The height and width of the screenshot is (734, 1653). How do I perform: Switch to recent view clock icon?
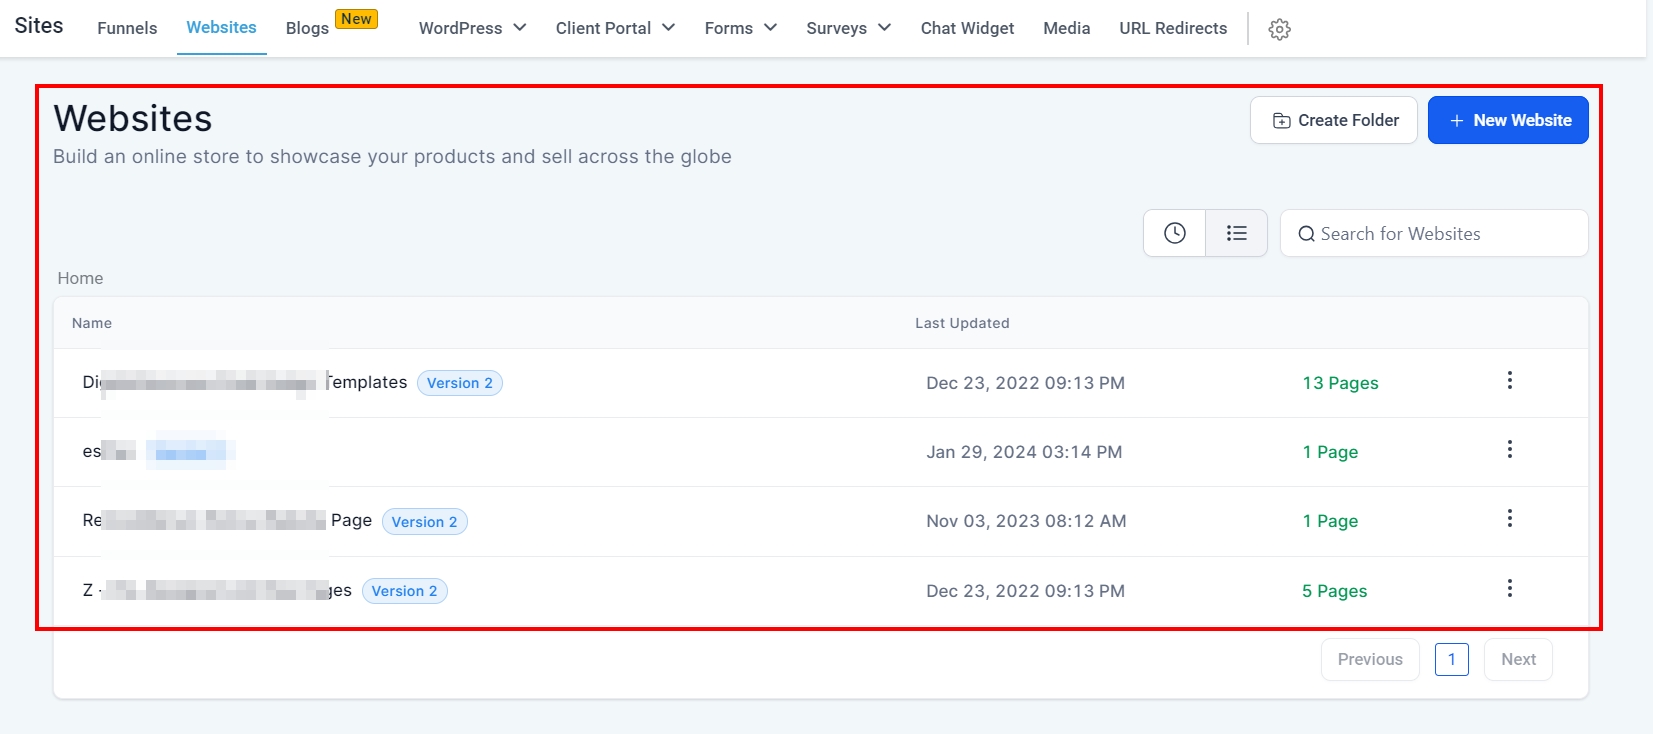click(1175, 233)
